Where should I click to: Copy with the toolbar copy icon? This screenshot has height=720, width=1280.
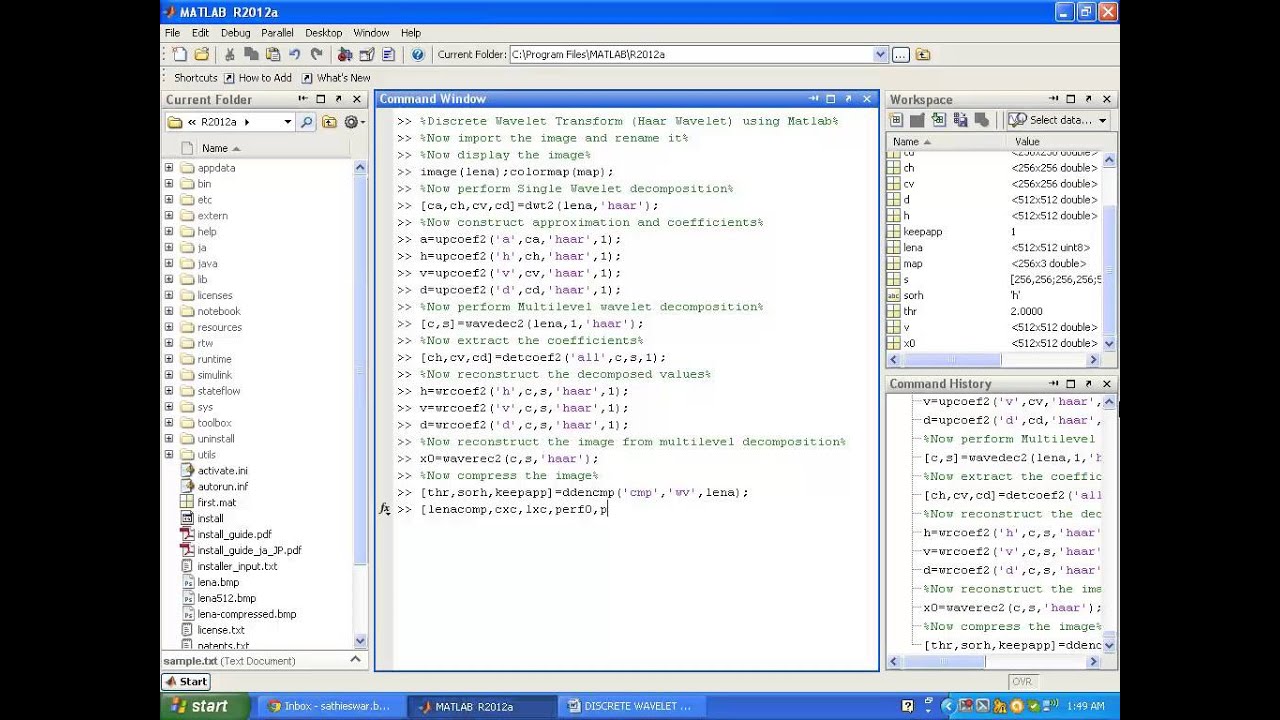(251, 55)
